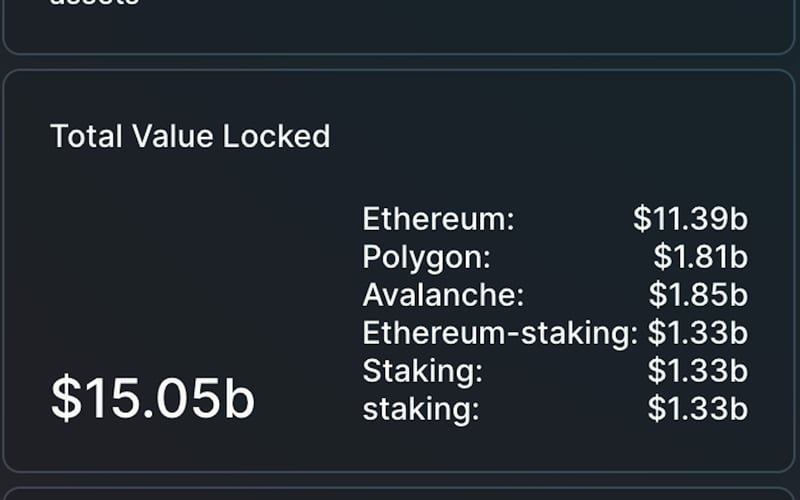This screenshot has width=800, height=500.
Task: Select the Avalanche: chain label
Action: point(440,295)
